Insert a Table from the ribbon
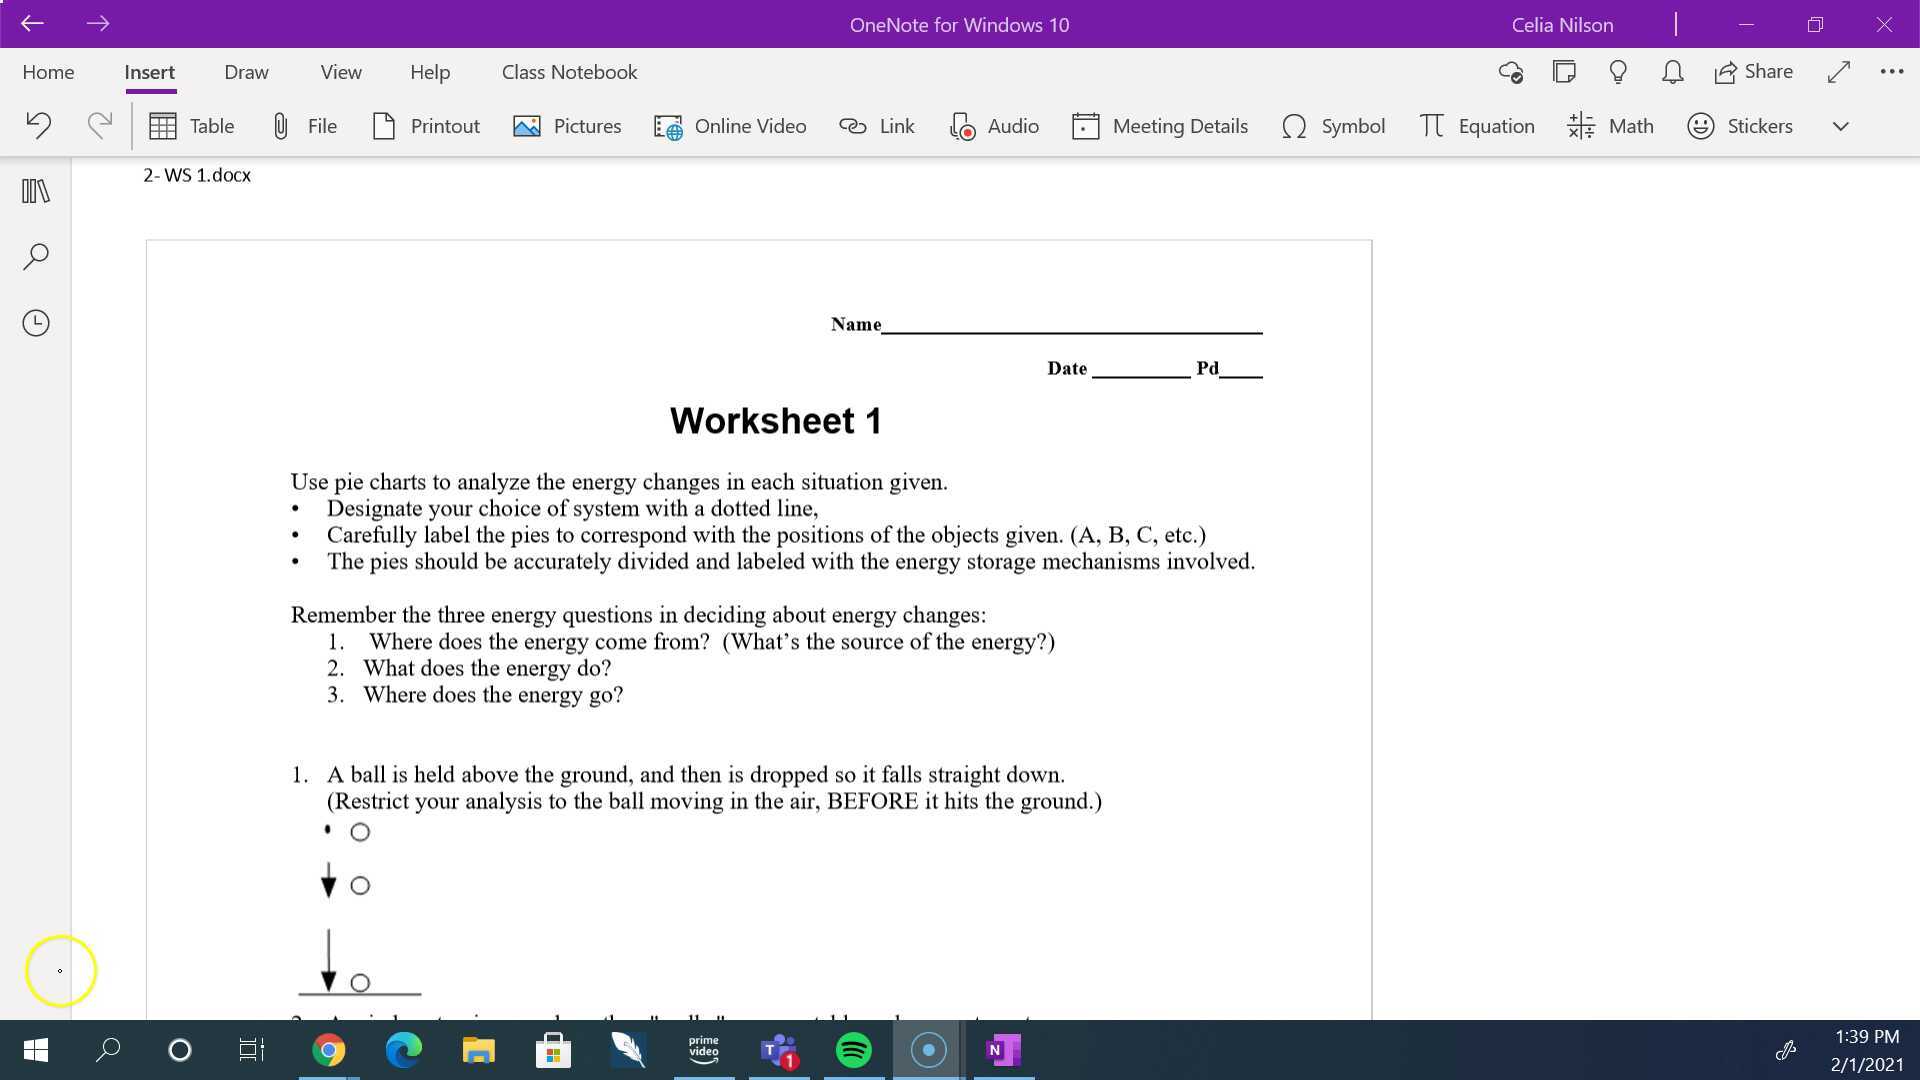 click(191, 126)
